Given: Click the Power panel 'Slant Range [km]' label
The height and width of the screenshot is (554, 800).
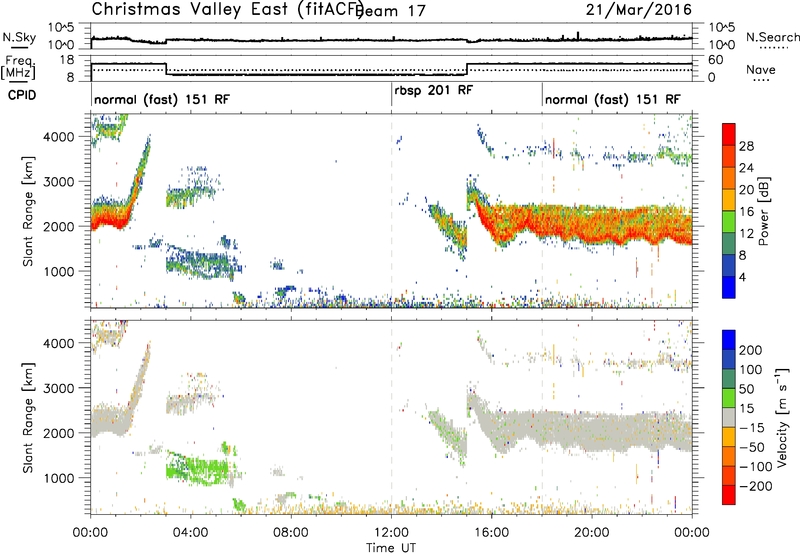Looking at the screenshot, I should [x=28, y=211].
